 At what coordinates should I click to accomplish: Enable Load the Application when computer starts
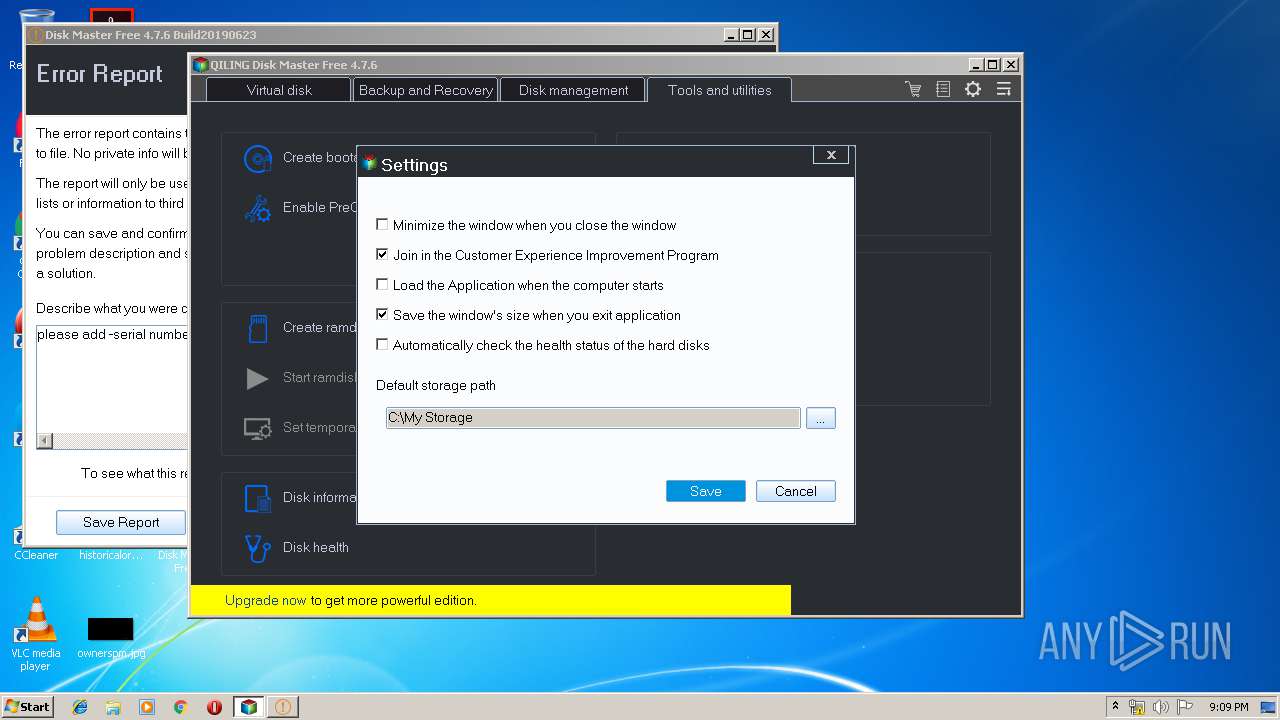382,285
